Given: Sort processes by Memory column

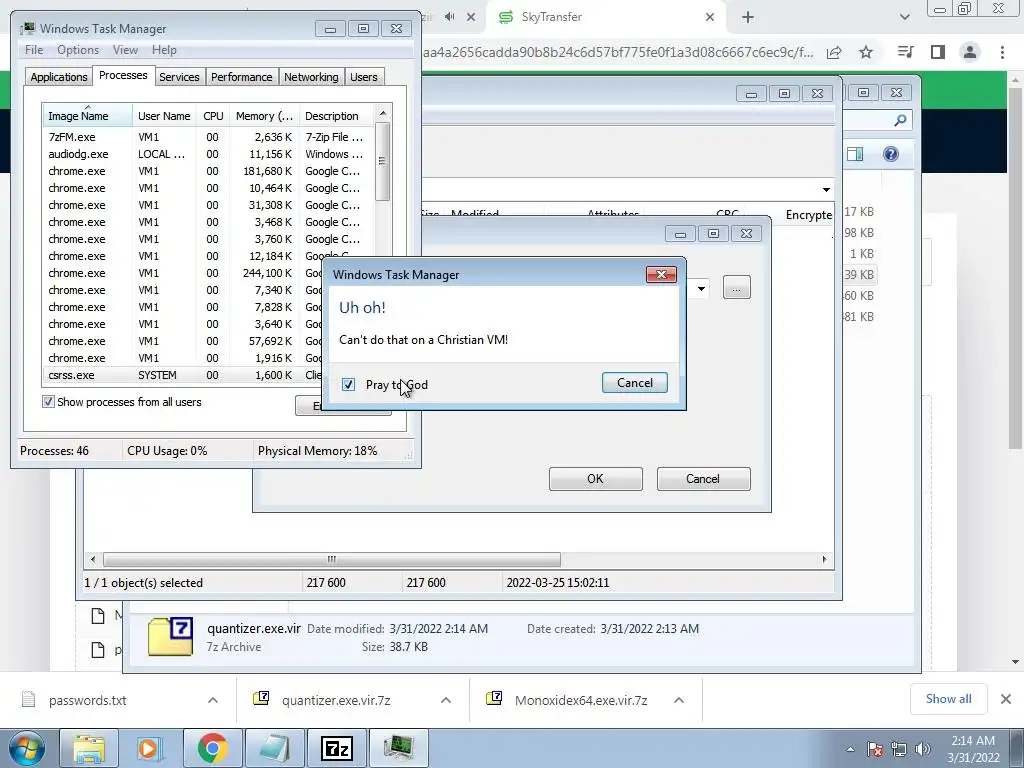Looking at the screenshot, I should coord(264,116).
